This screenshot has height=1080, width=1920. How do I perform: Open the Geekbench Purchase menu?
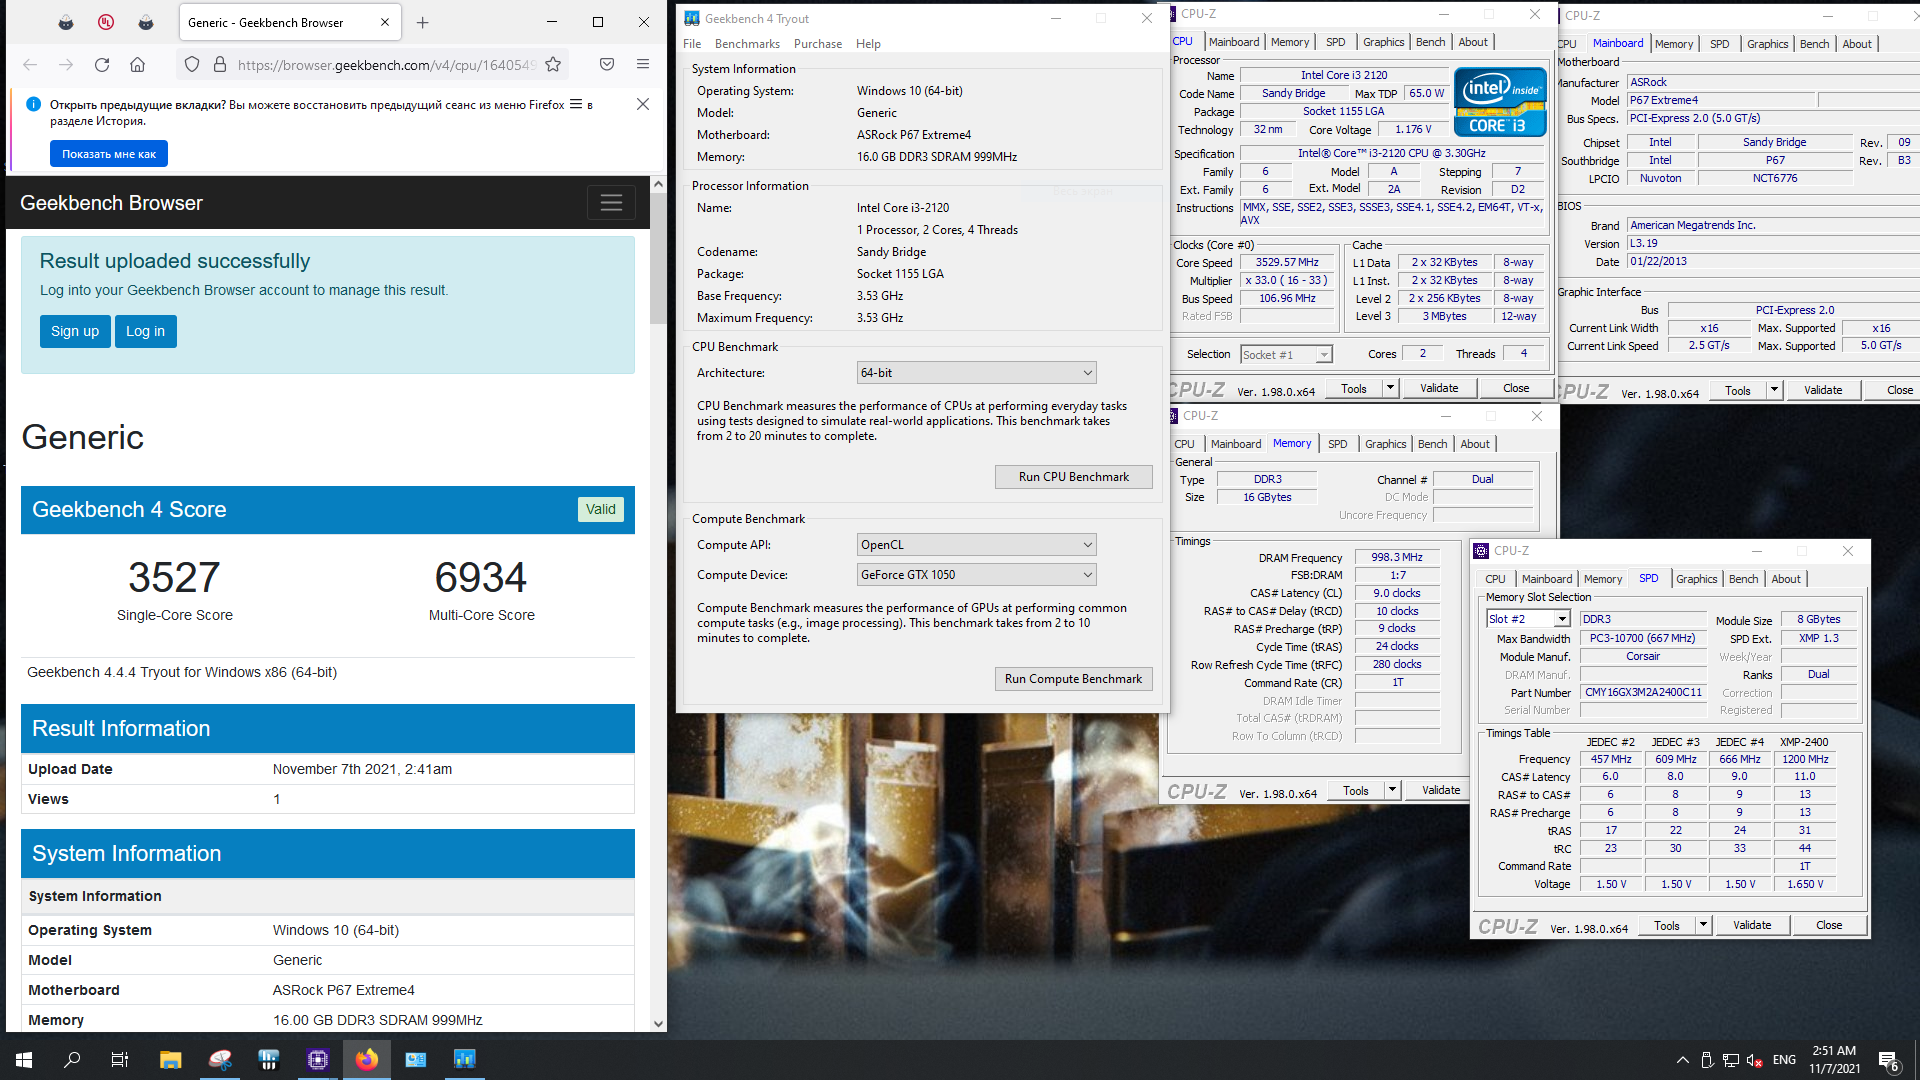click(818, 44)
